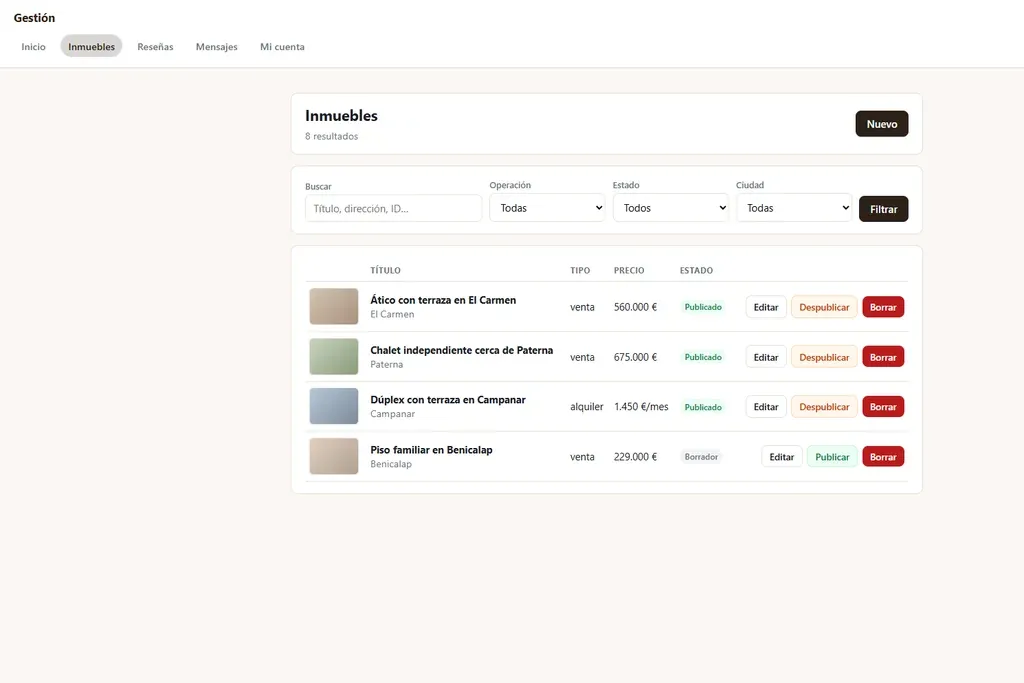Open the Operación dropdown filter

547,208
